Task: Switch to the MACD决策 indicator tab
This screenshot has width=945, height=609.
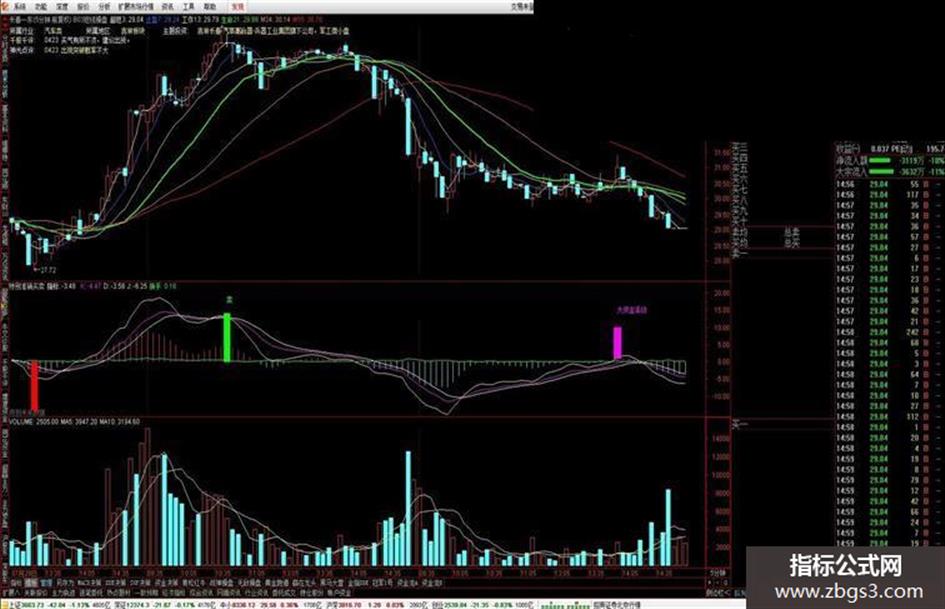Action: pyautogui.click(x=89, y=583)
